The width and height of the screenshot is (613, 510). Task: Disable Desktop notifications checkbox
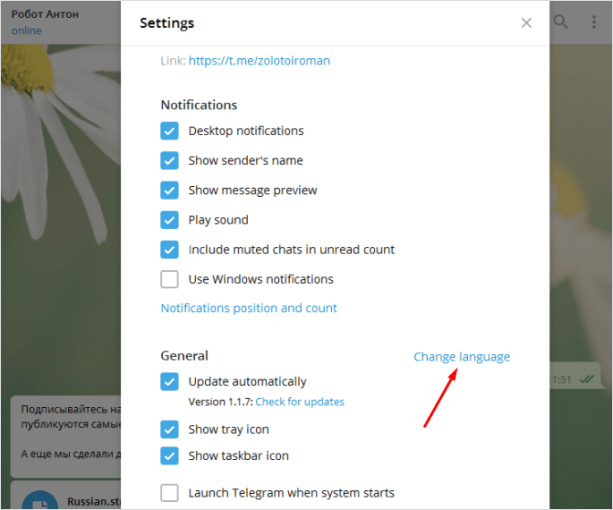tap(170, 131)
